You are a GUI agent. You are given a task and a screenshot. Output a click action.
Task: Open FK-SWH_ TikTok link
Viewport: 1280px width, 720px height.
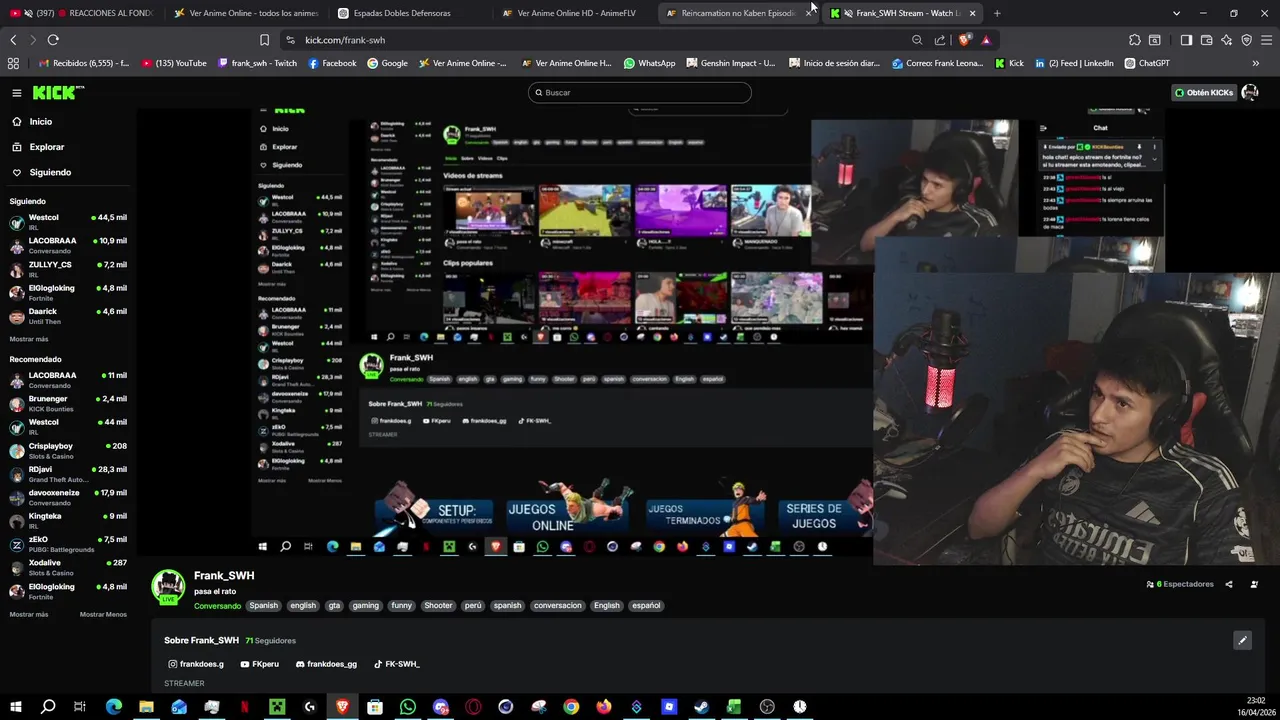coord(396,664)
